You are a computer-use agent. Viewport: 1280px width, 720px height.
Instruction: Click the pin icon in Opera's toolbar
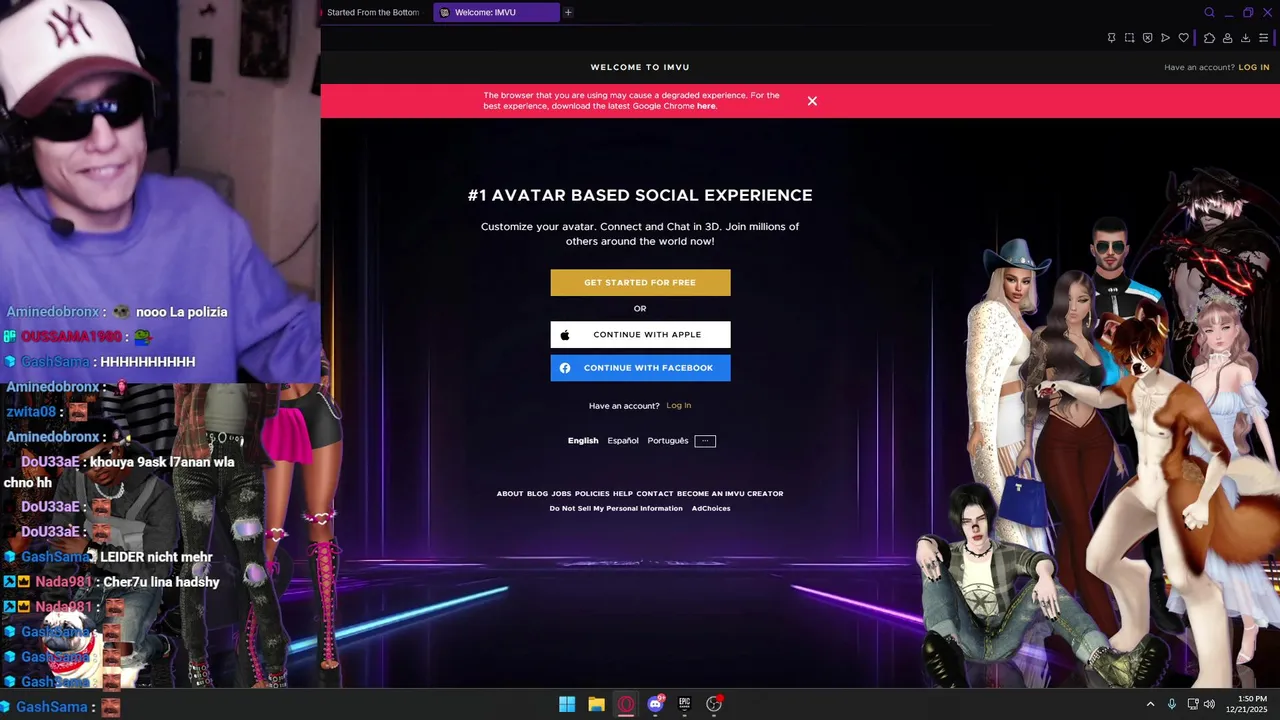1111,38
